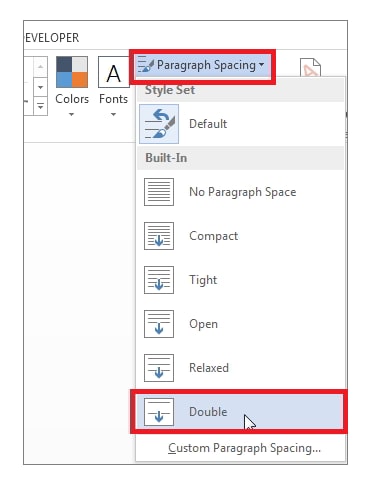Click the Default style set icon
This screenshot has width=365, height=489.
coord(159,124)
